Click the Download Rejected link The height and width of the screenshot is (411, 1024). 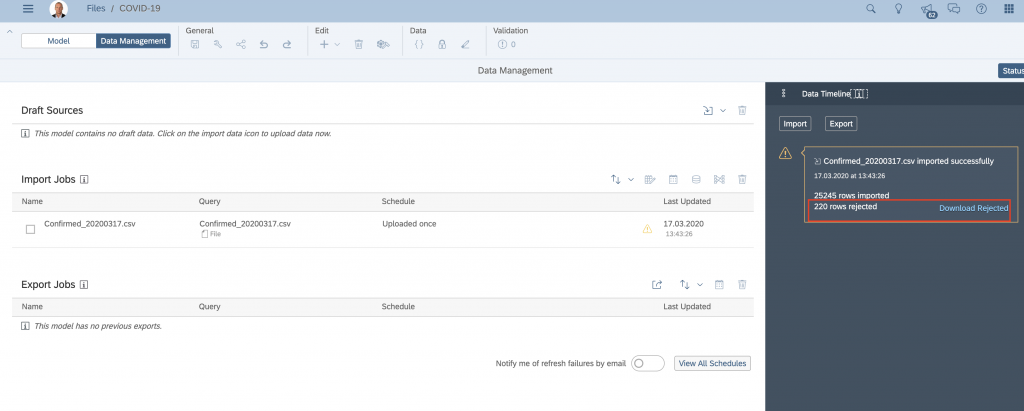tap(974, 208)
